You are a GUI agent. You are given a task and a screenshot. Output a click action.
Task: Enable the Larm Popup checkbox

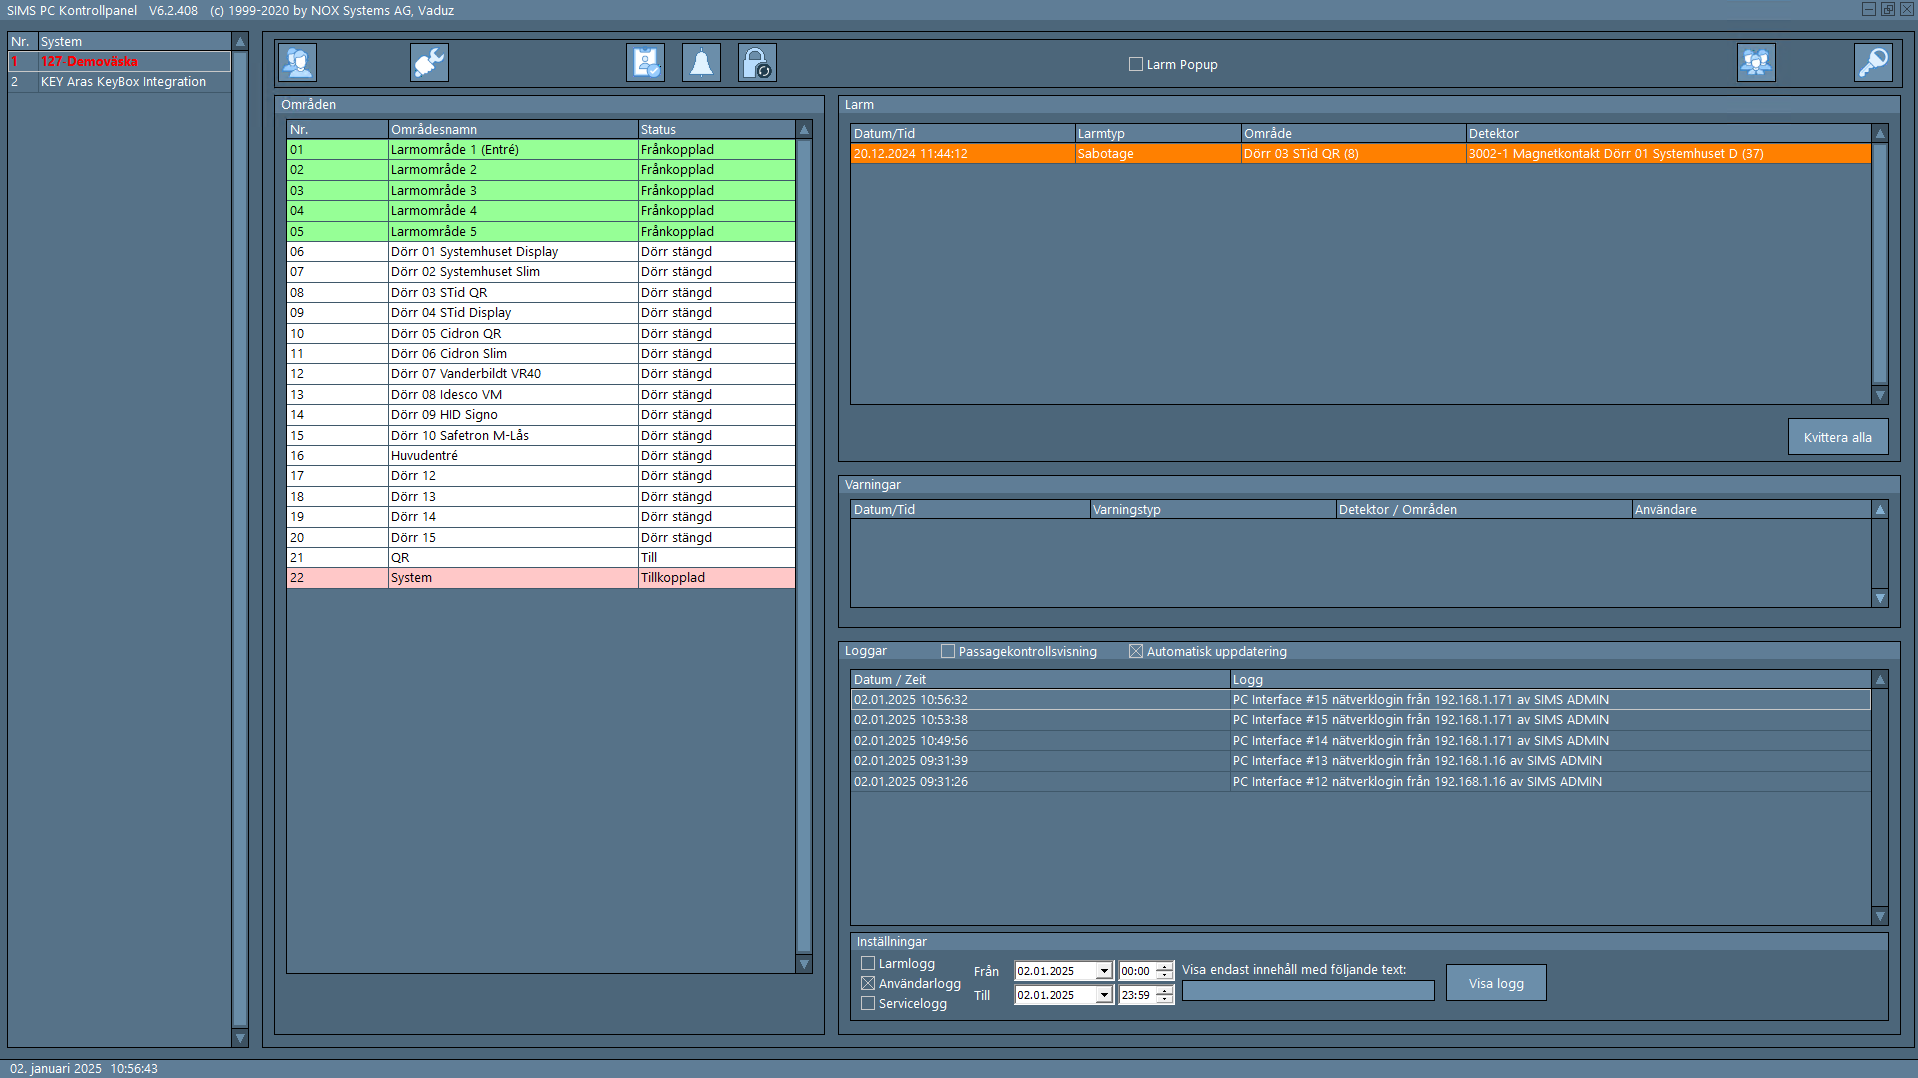pyautogui.click(x=1136, y=65)
